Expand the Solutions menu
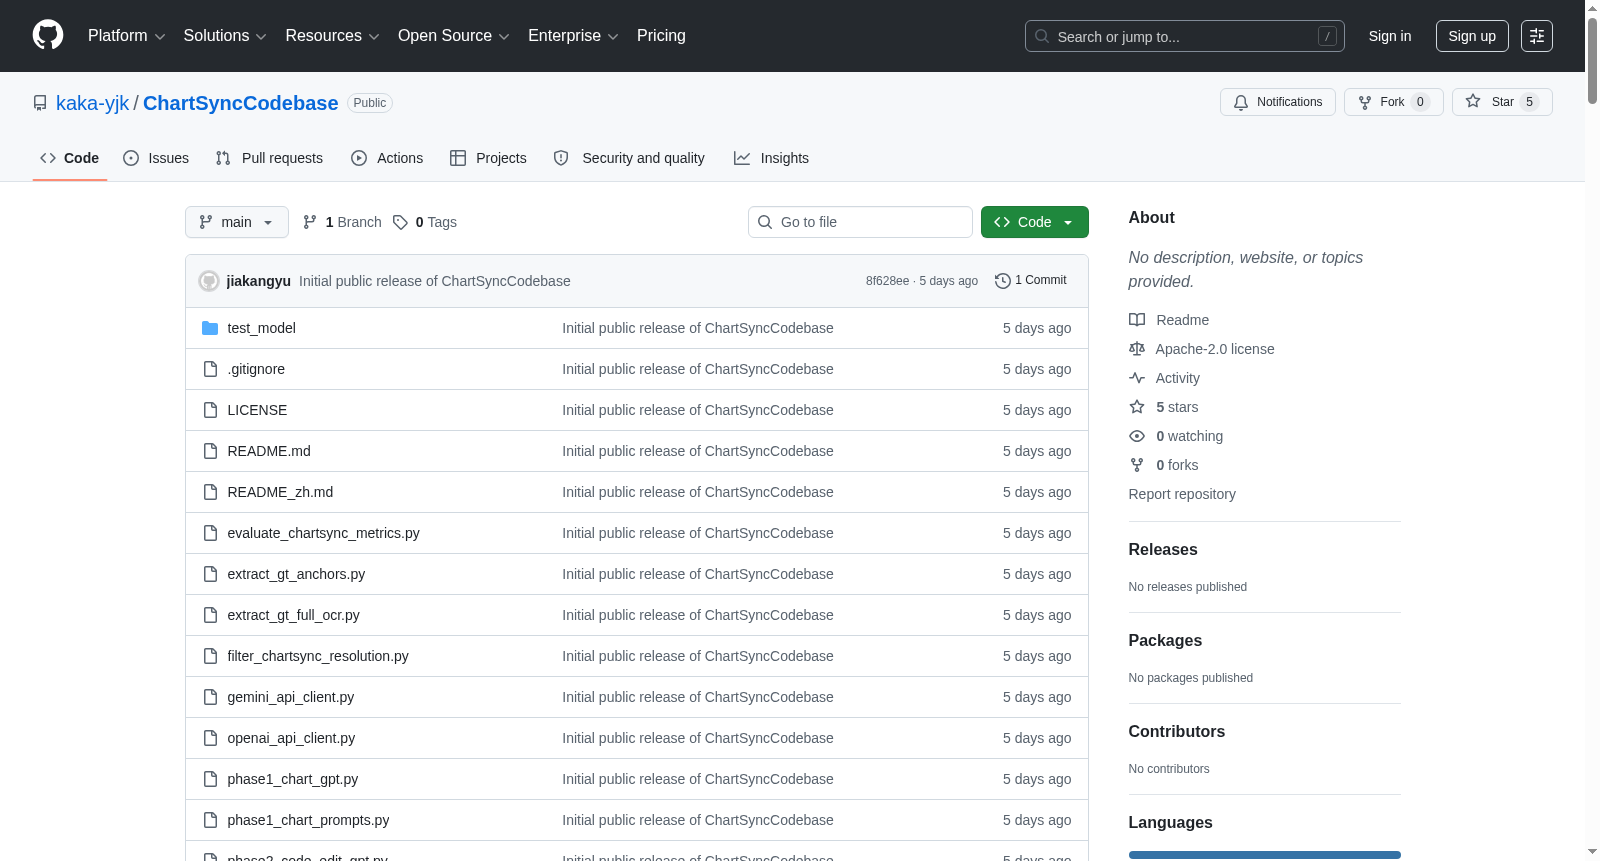Image resolution: width=1600 pixels, height=861 pixels. pyautogui.click(x=225, y=36)
